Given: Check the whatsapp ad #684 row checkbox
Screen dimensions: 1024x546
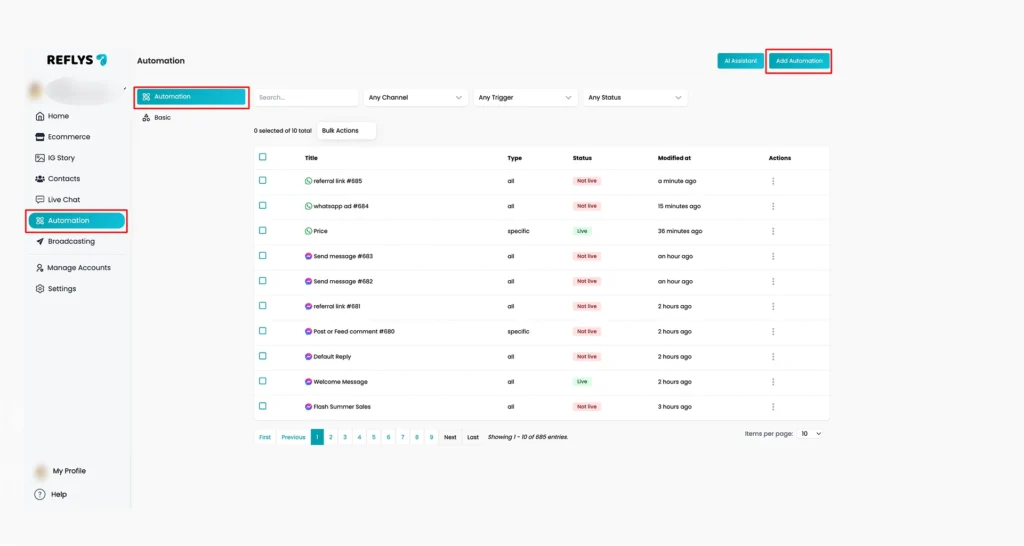Looking at the screenshot, I should [263, 206].
